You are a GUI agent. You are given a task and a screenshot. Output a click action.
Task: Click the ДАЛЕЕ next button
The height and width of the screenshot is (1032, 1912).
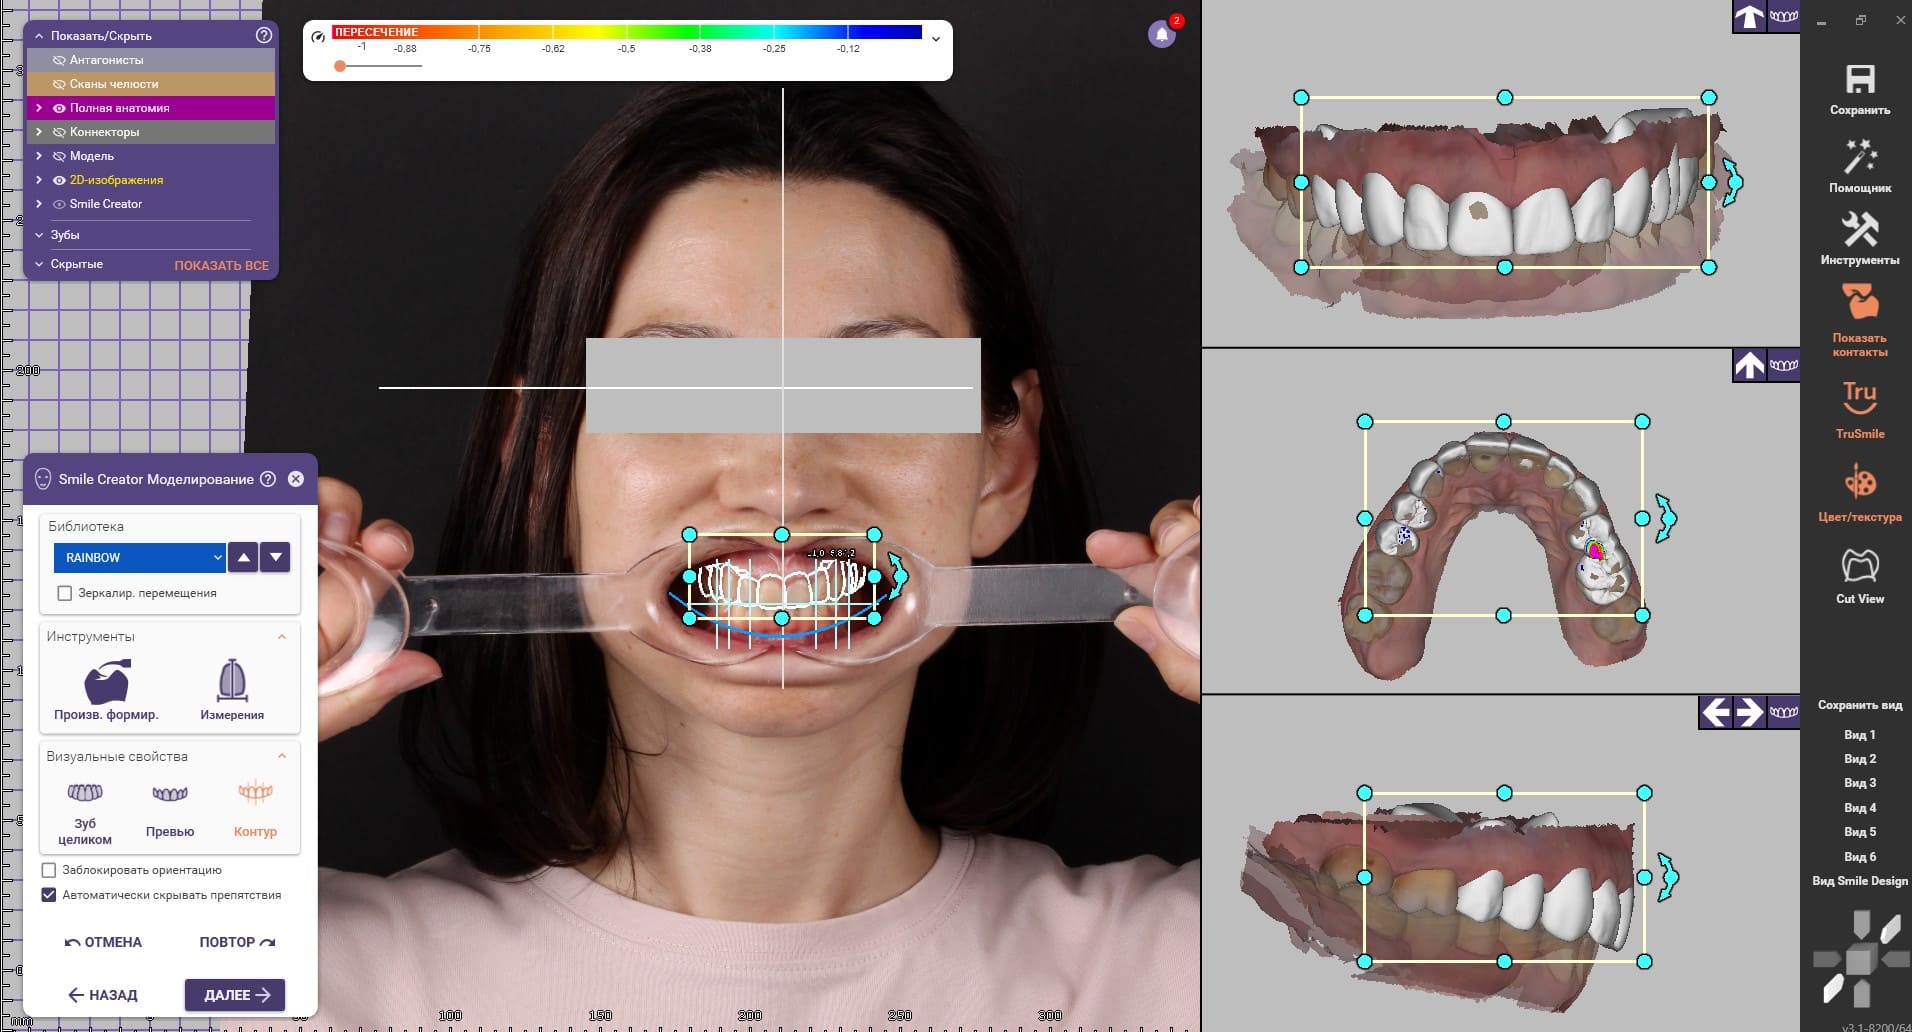point(235,995)
